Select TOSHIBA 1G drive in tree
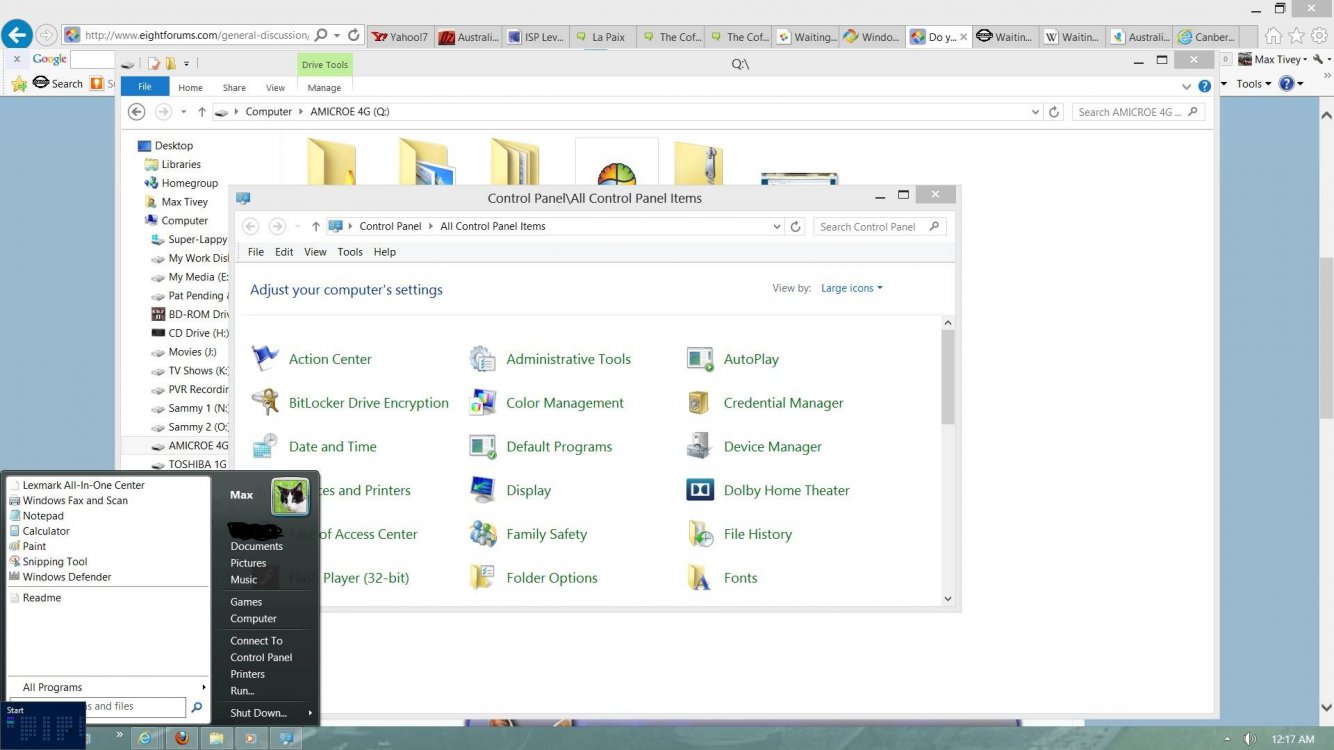The width and height of the screenshot is (1334, 750). pyautogui.click(x=189, y=464)
